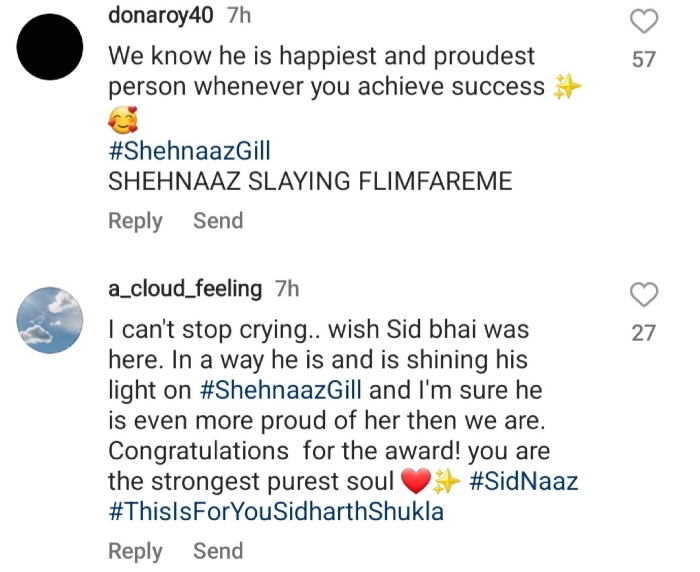700x572 pixels.
Task: Reply to a_cloud_feeling's comment
Action: (x=135, y=551)
